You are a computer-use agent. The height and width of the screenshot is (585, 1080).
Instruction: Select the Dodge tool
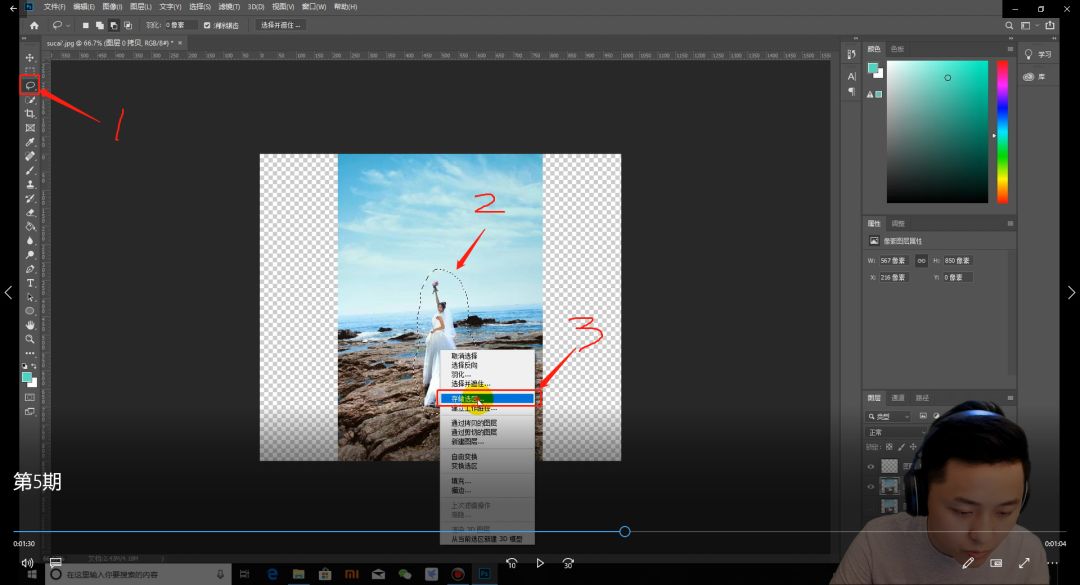click(30, 255)
